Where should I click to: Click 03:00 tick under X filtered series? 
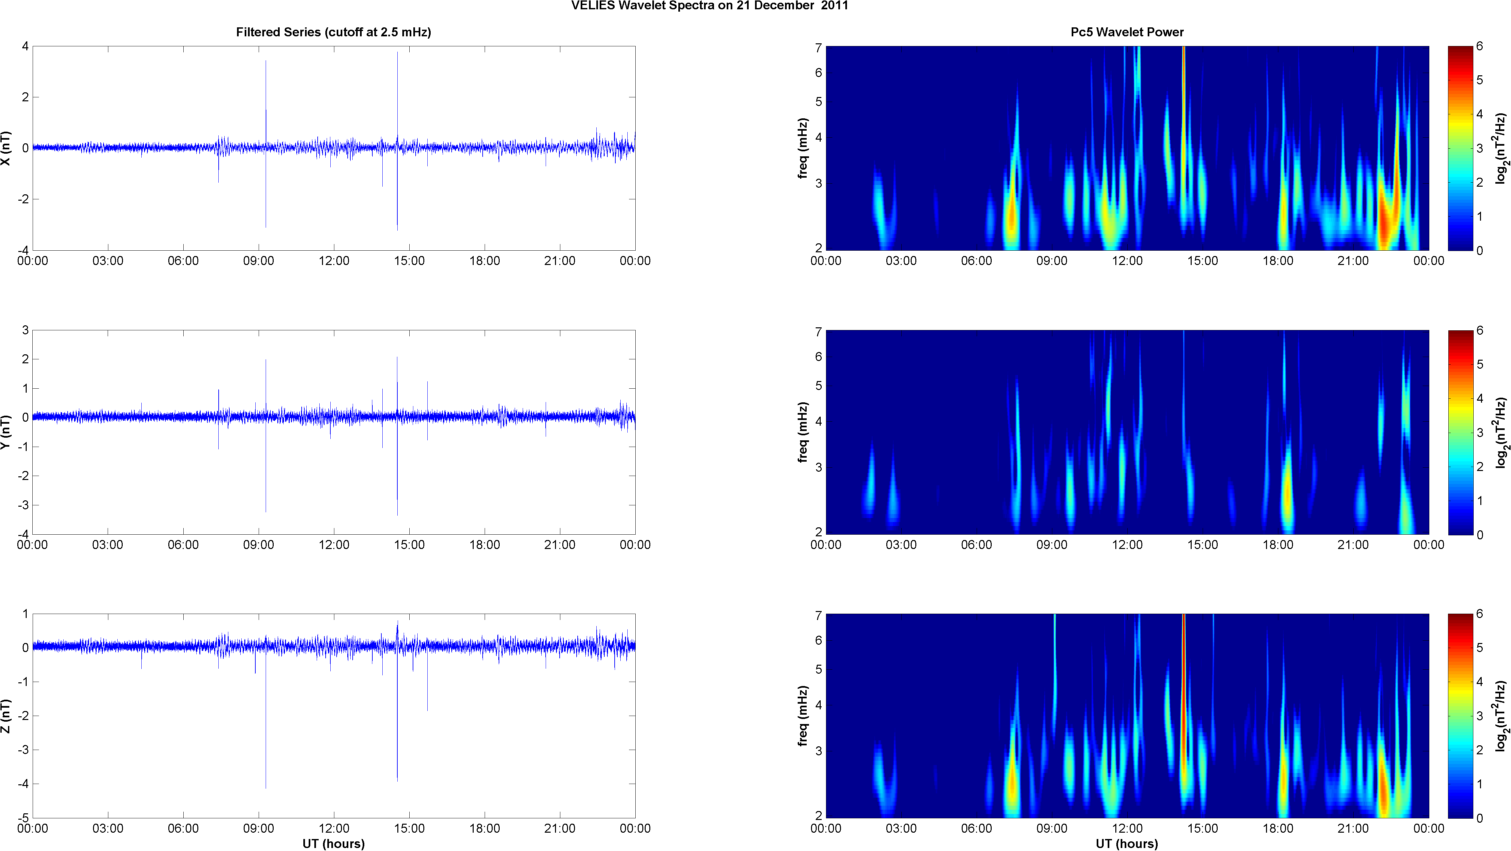point(108,261)
